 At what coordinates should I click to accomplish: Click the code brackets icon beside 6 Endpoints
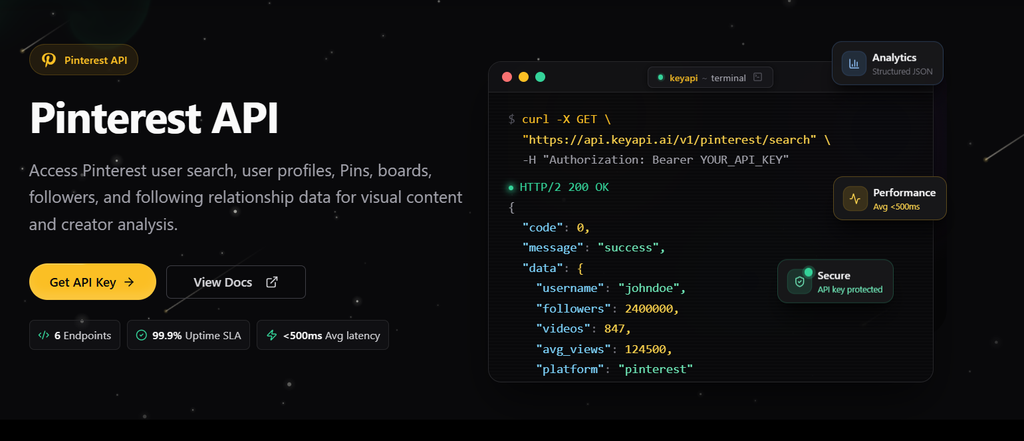(44, 335)
